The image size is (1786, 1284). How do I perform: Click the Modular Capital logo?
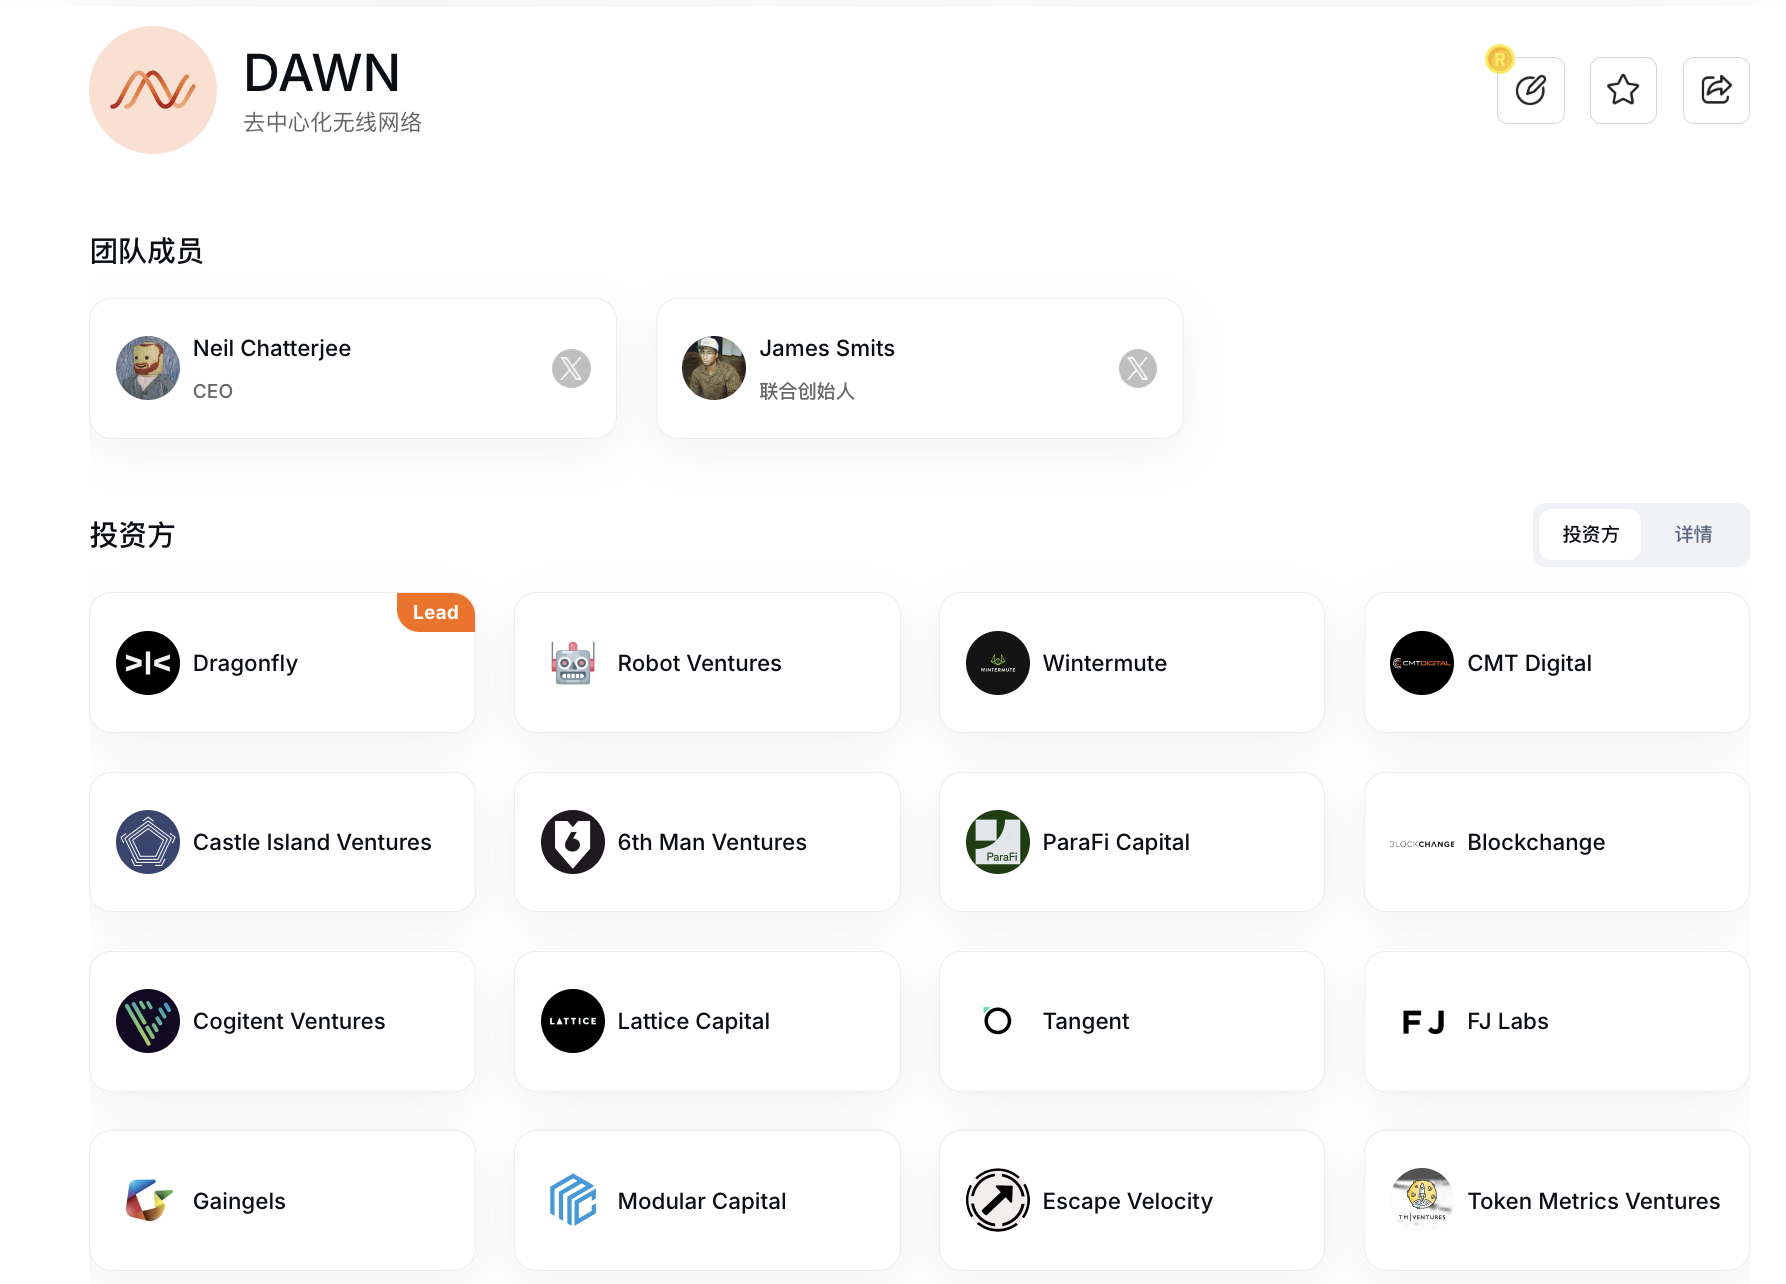tap(573, 1201)
